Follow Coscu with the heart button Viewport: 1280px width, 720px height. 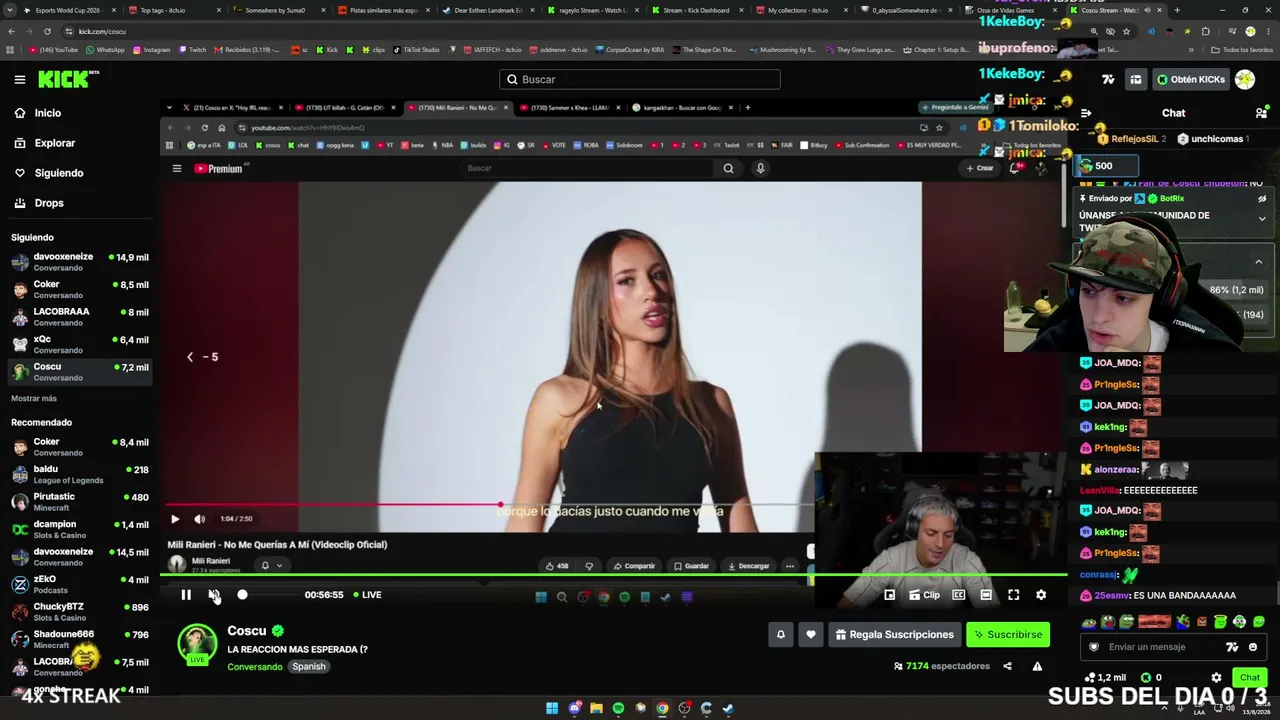tap(811, 634)
